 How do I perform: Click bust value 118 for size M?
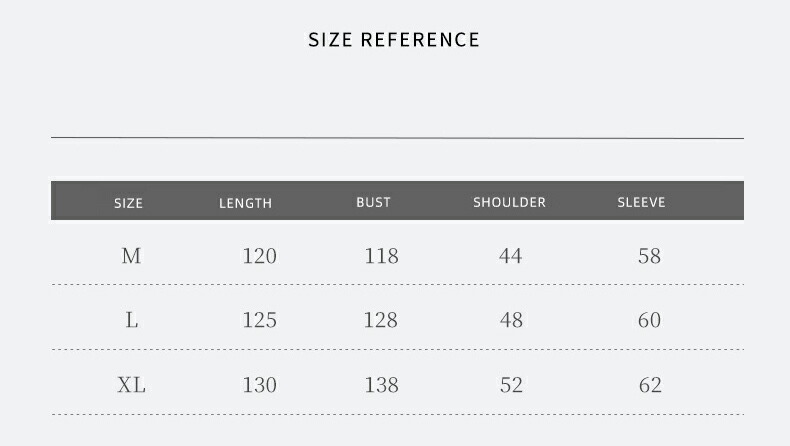point(381,256)
